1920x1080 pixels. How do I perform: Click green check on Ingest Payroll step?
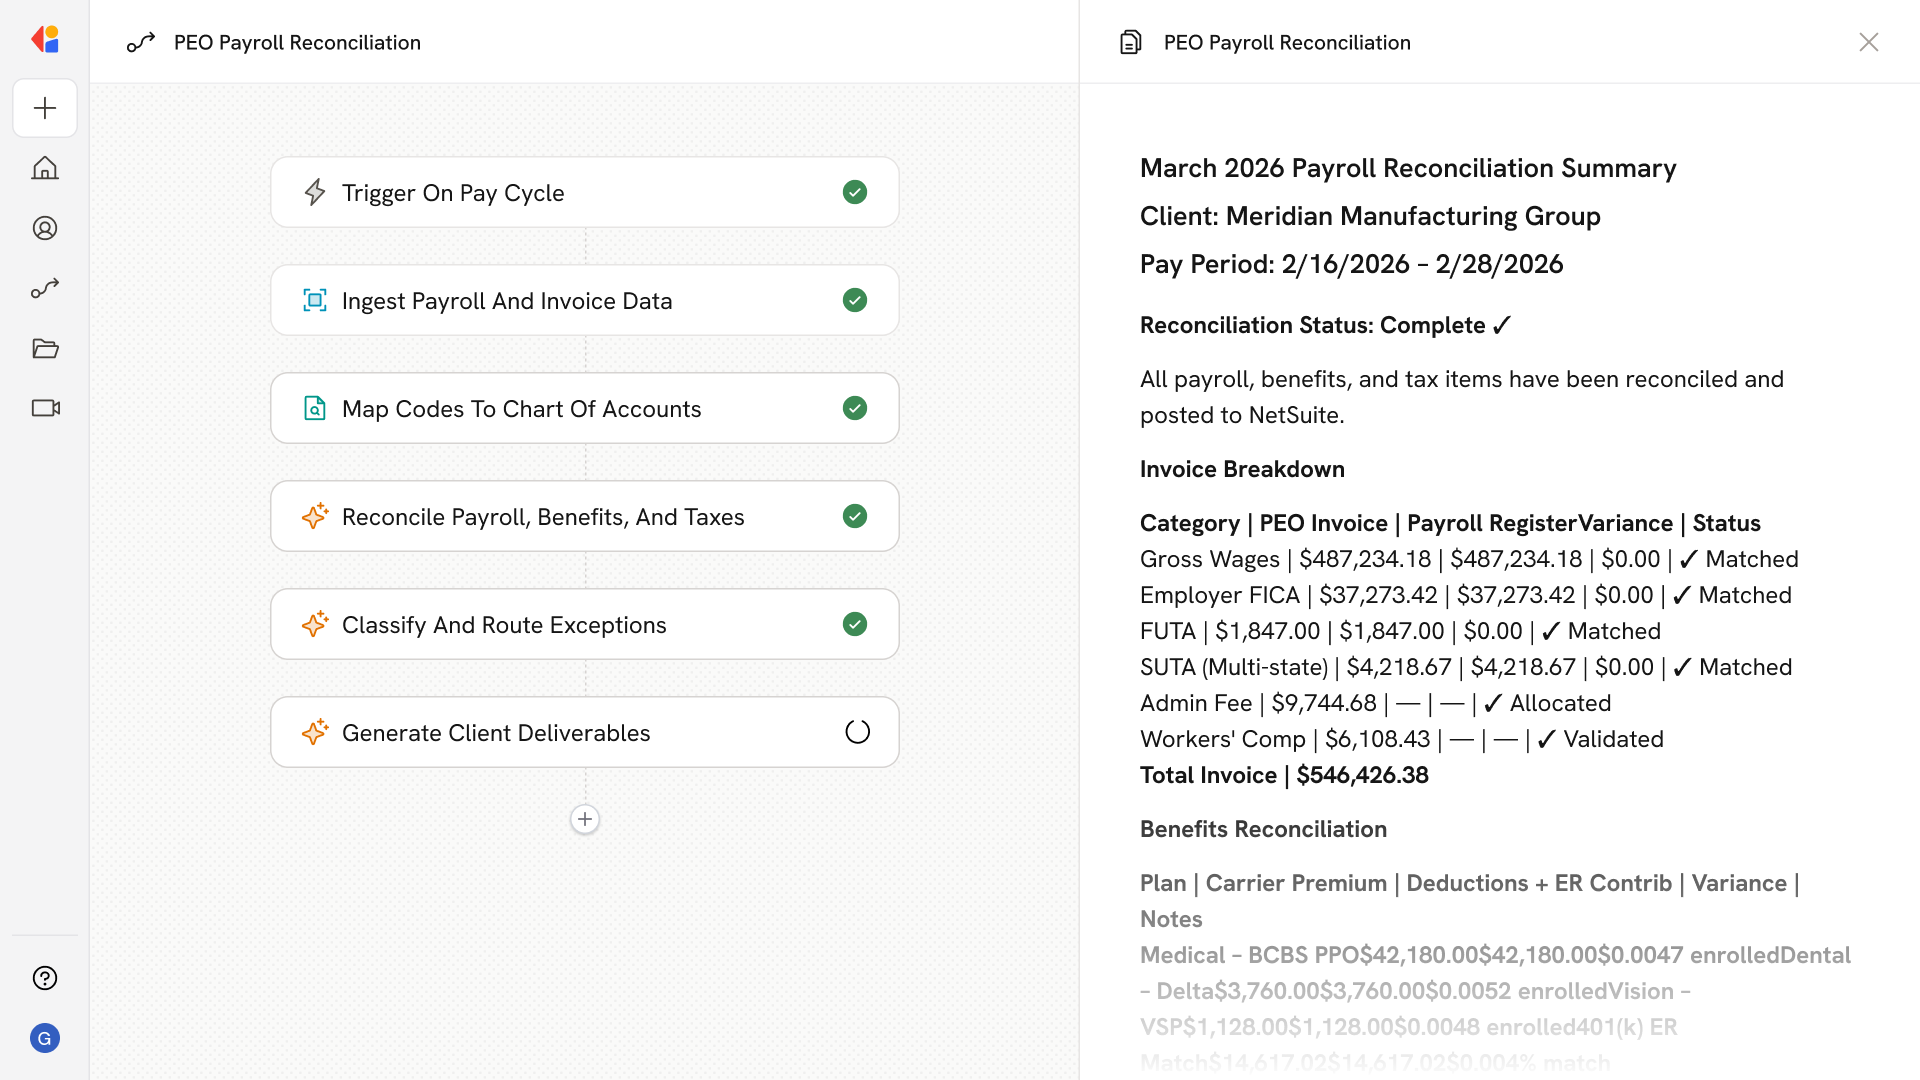(855, 300)
